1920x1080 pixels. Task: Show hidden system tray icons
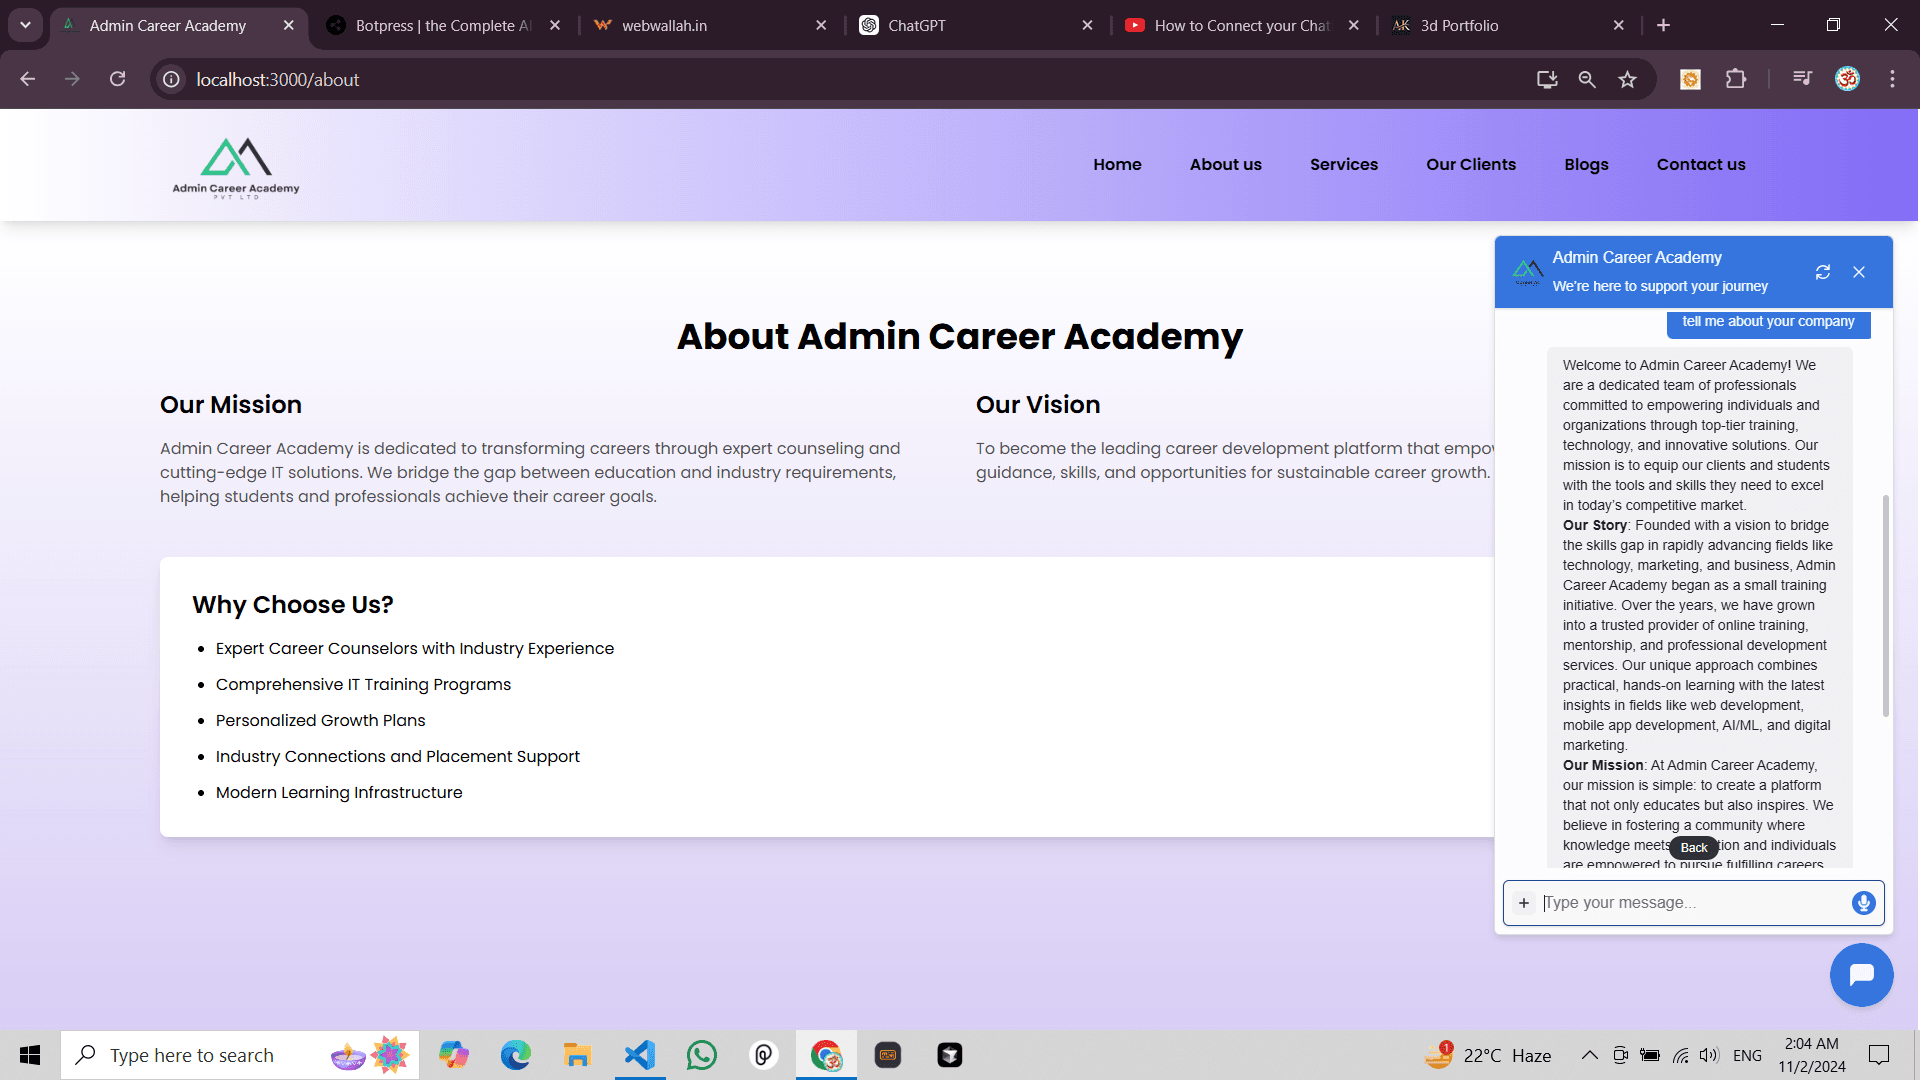click(1589, 1055)
